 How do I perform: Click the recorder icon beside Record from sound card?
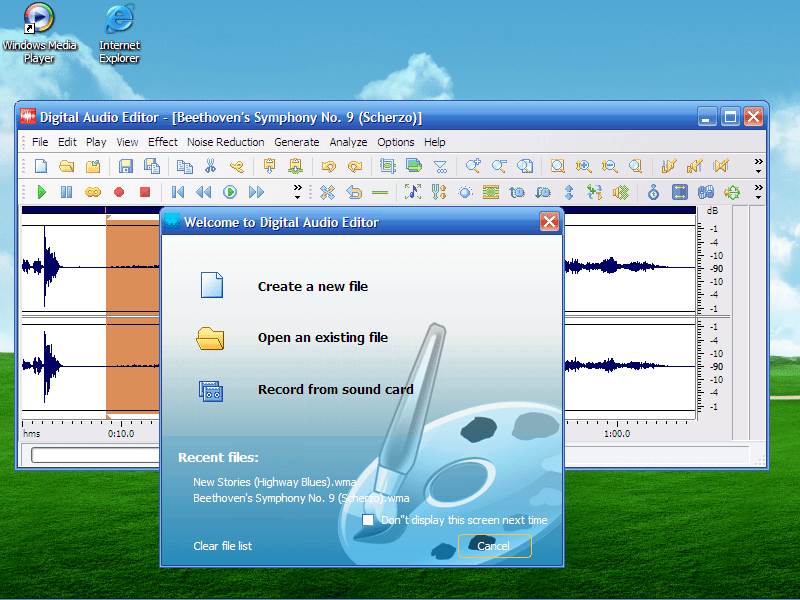pyautogui.click(x=211, y=391)
